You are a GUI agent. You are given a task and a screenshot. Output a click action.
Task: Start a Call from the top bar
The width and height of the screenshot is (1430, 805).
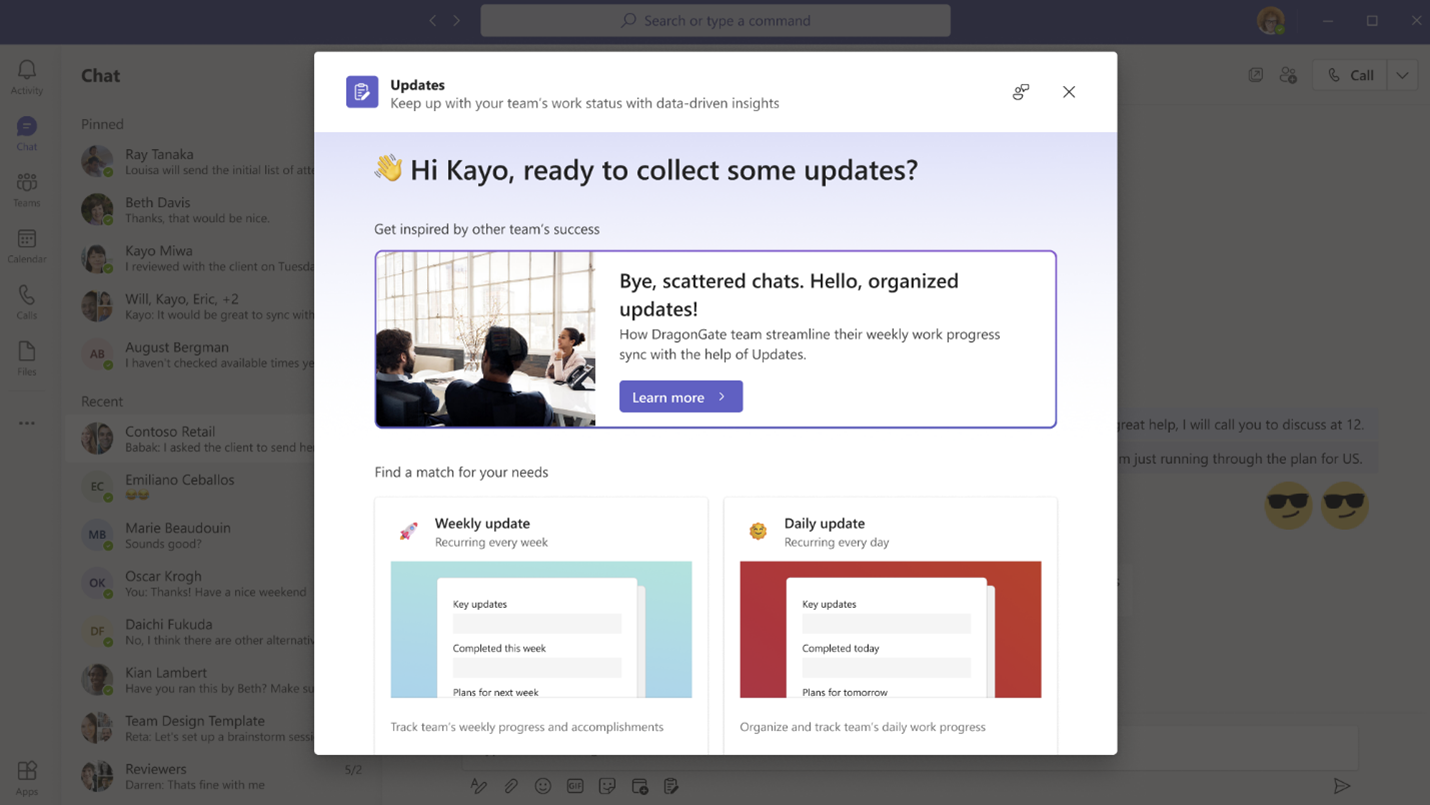tap(1349, 75)
